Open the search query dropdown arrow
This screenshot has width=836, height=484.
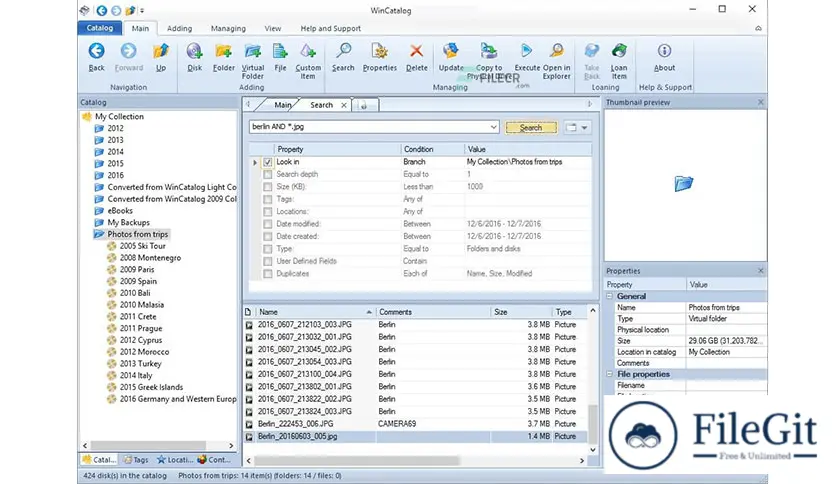click(494, 127)
